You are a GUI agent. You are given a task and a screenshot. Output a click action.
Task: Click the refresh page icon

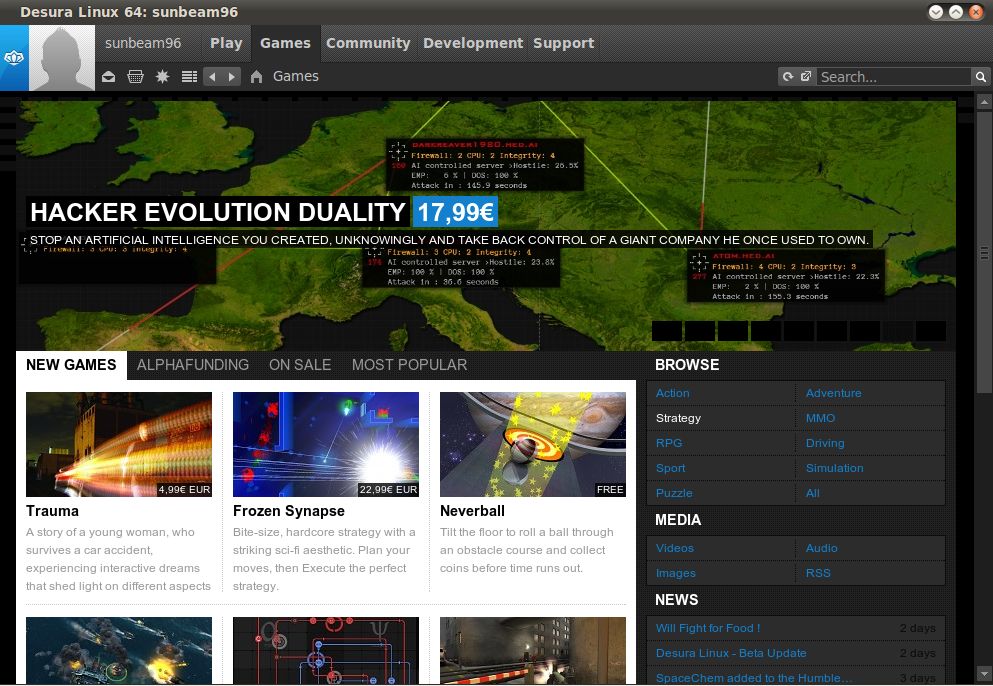pyautogui.click(x=788, y=77)
